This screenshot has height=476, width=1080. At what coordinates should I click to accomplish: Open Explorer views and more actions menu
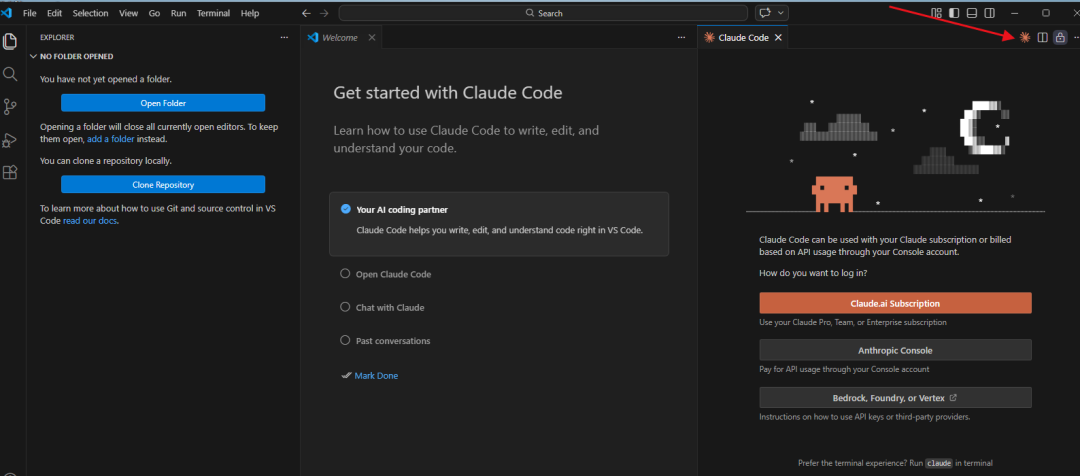[284, 37]
